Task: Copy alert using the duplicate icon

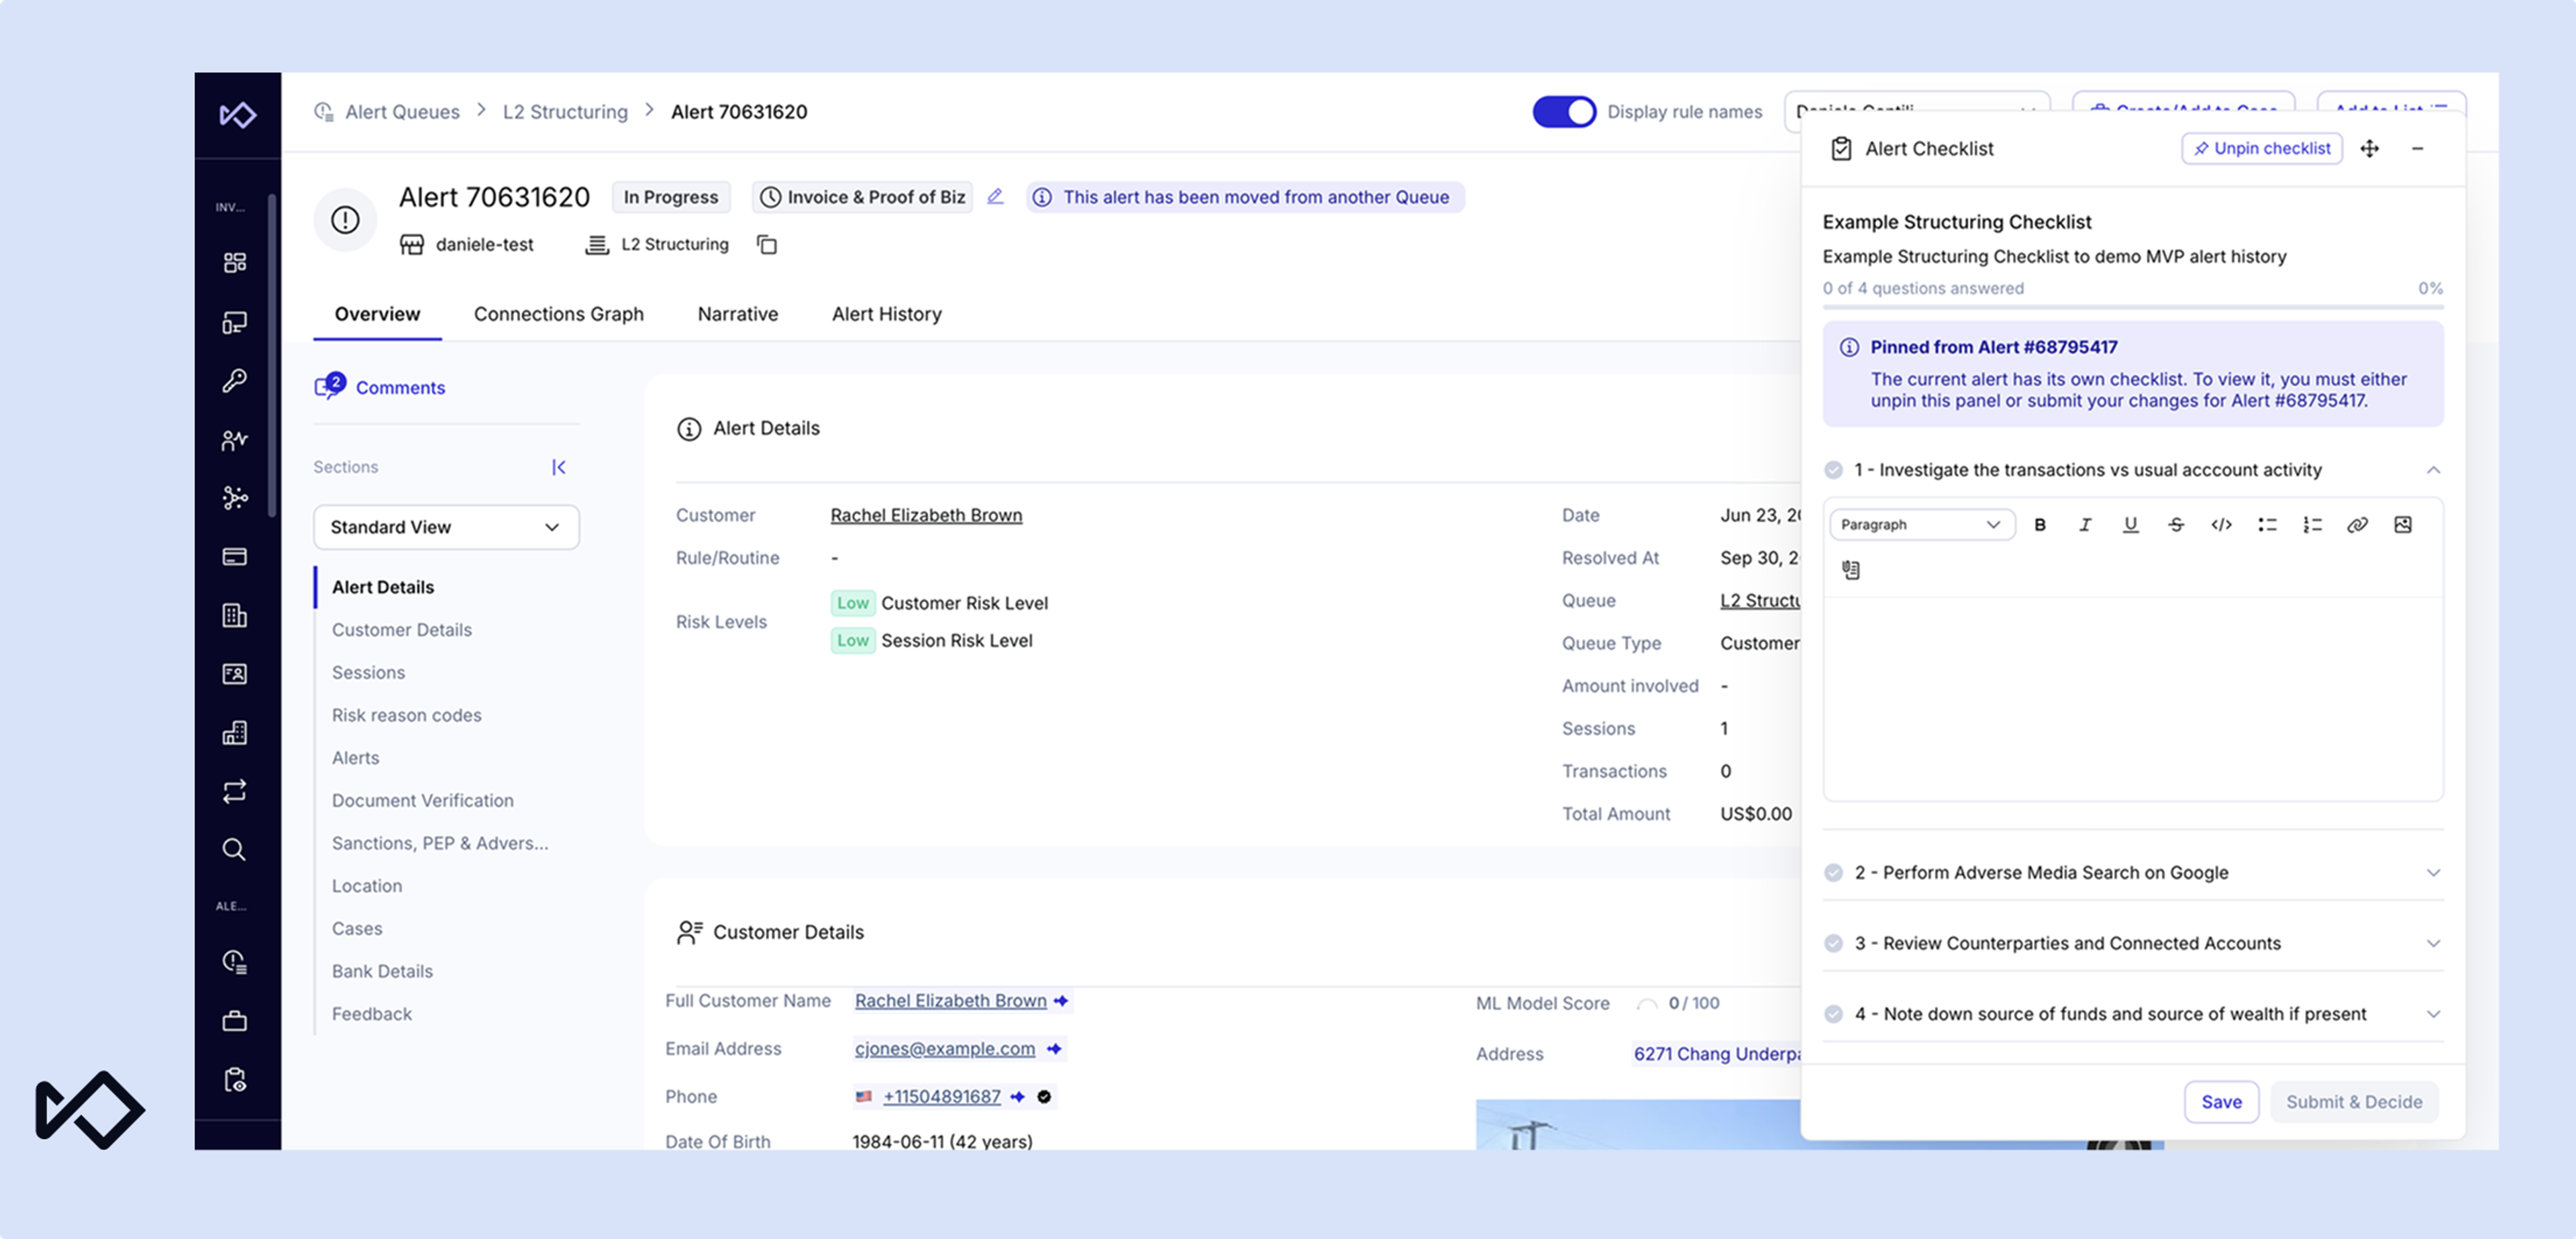Action: (x=767, y=244)
